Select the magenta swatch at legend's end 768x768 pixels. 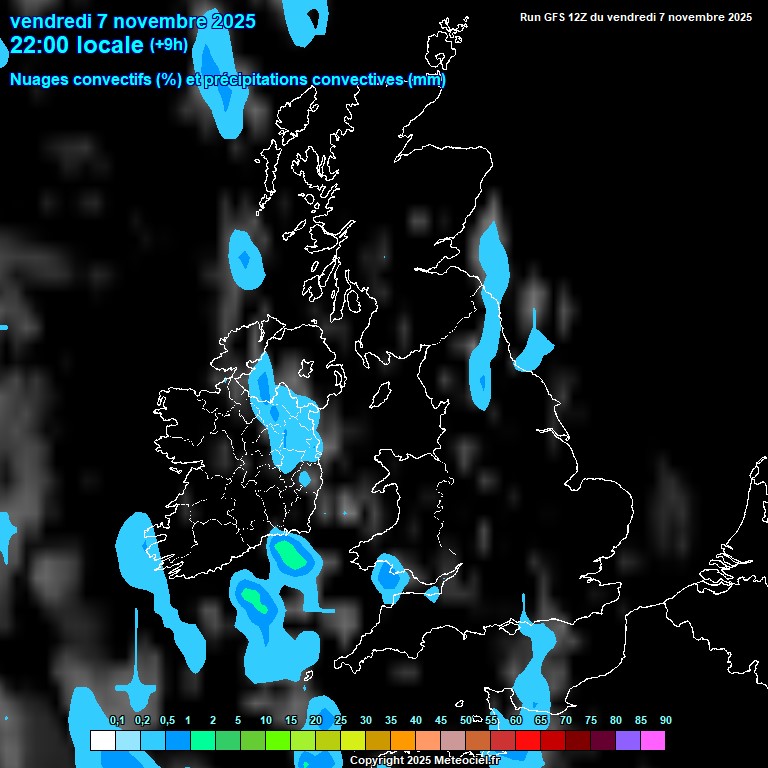(x=653, y=741)
